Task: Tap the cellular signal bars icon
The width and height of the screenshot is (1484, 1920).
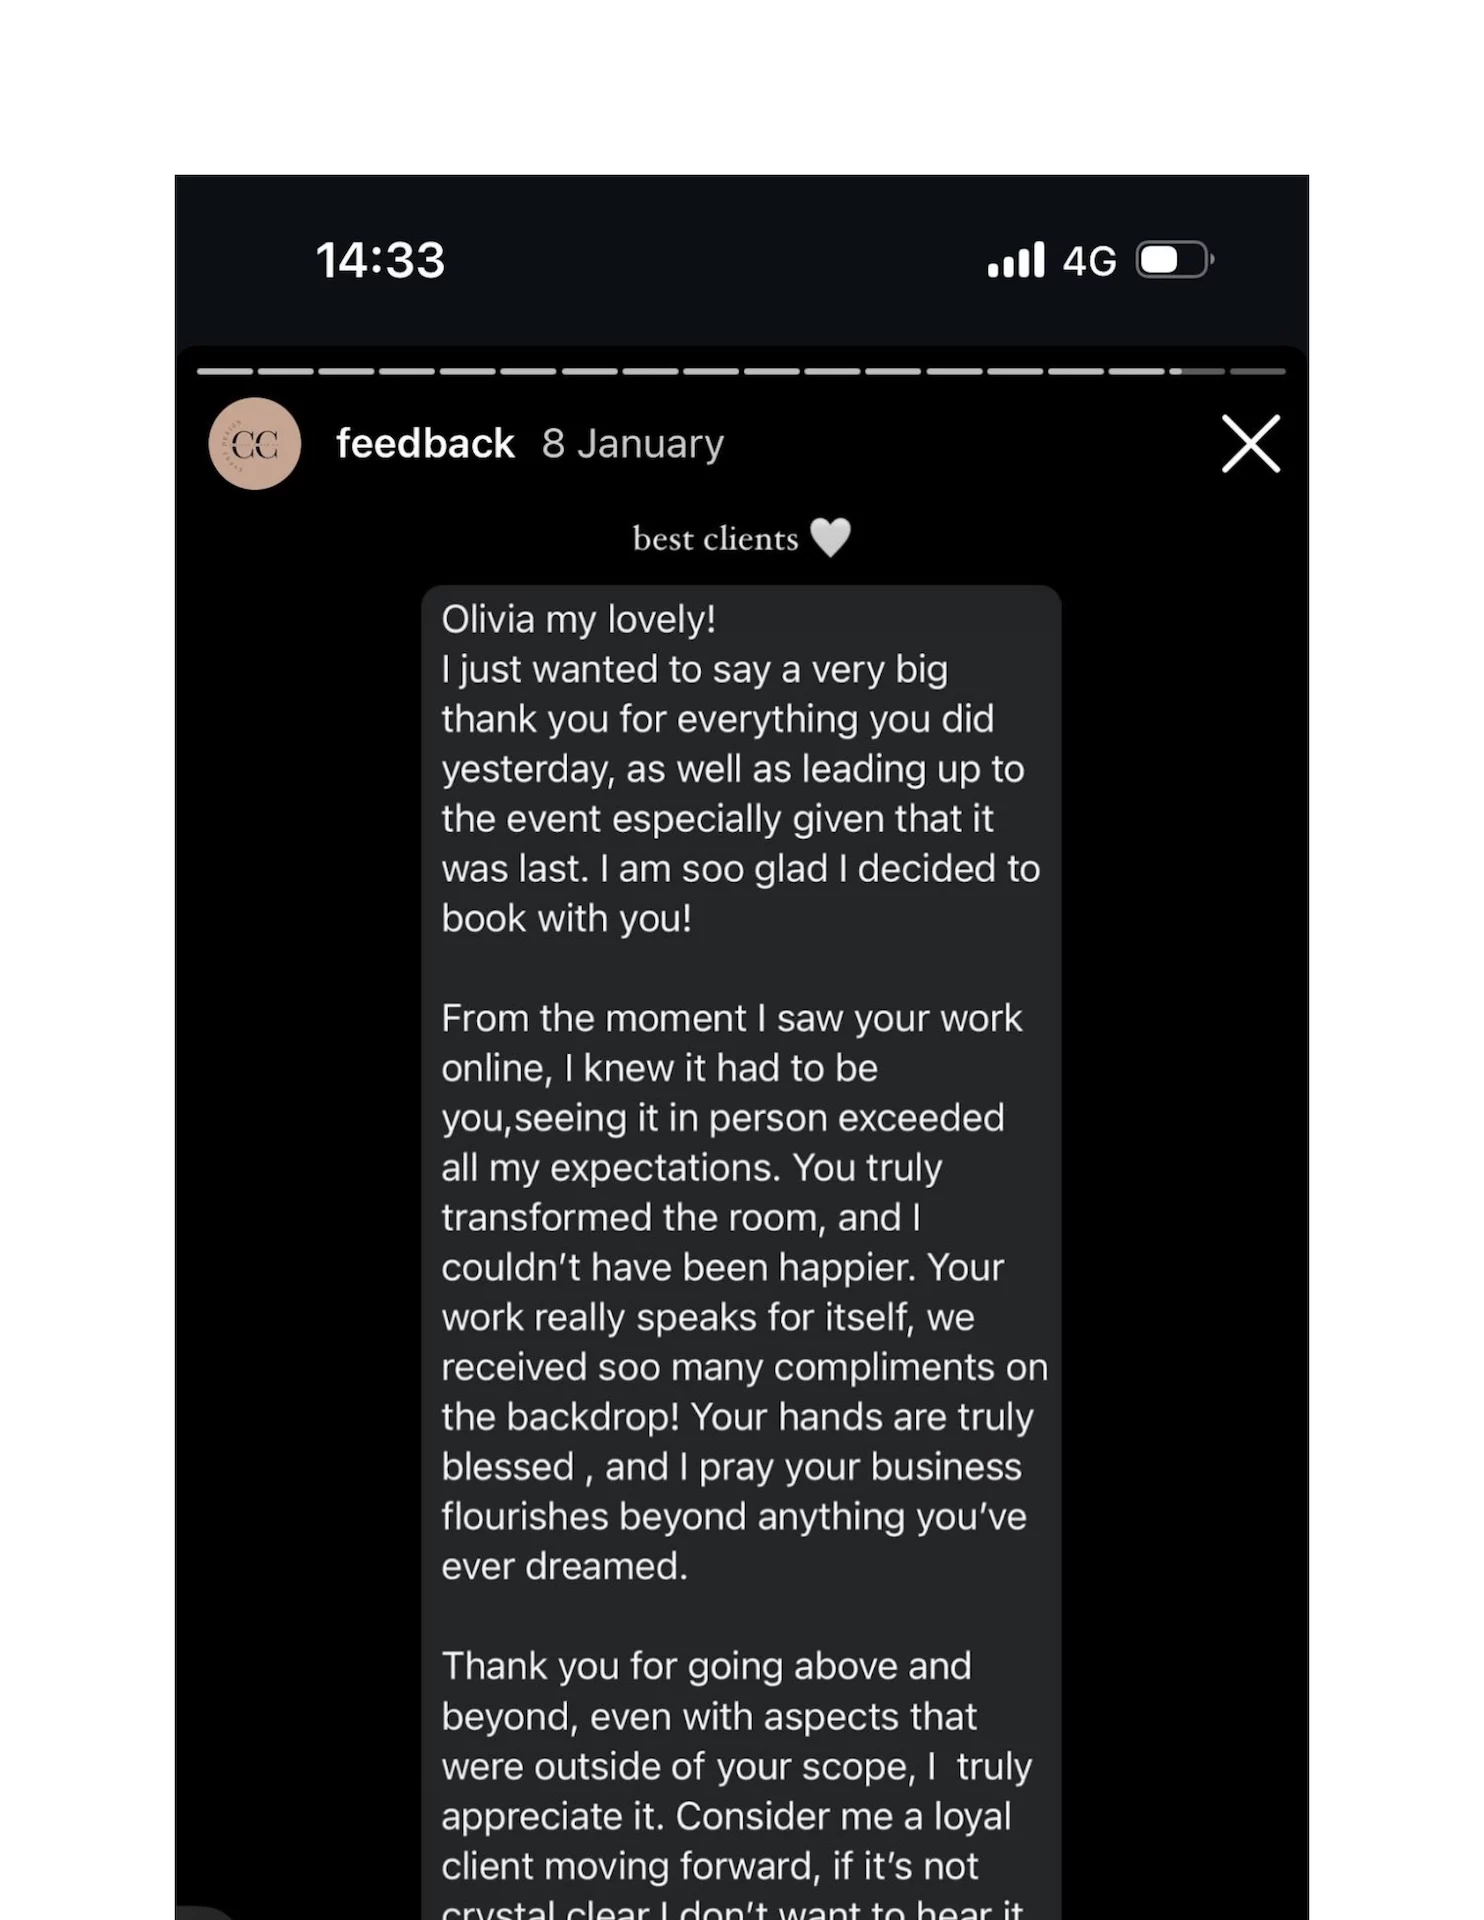Action: 1016,260
